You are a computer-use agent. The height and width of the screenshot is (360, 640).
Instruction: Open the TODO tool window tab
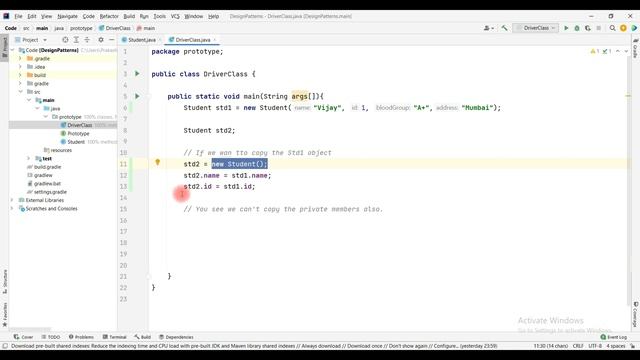[51, 337]
